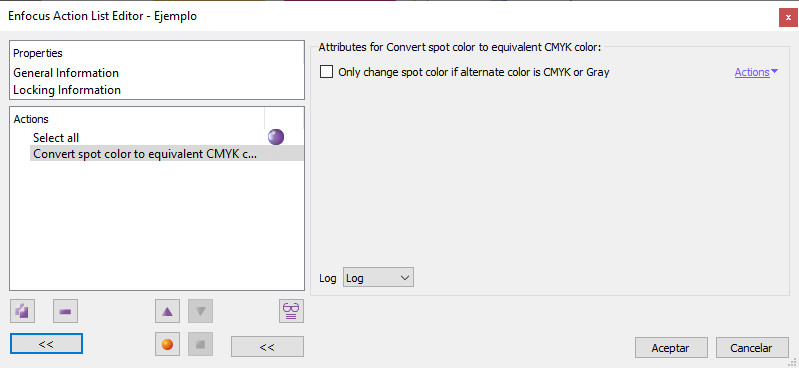799x368 pixels.
Task: Enable Only change spot color checkbox
Action: (x=326, y=72)
